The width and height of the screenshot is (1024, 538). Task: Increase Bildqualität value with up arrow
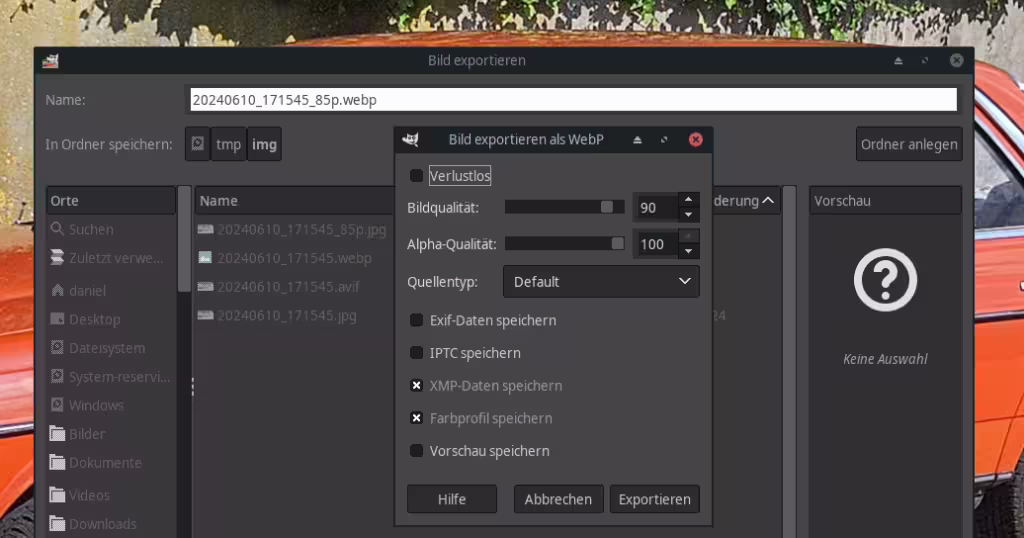coord(688,200)
